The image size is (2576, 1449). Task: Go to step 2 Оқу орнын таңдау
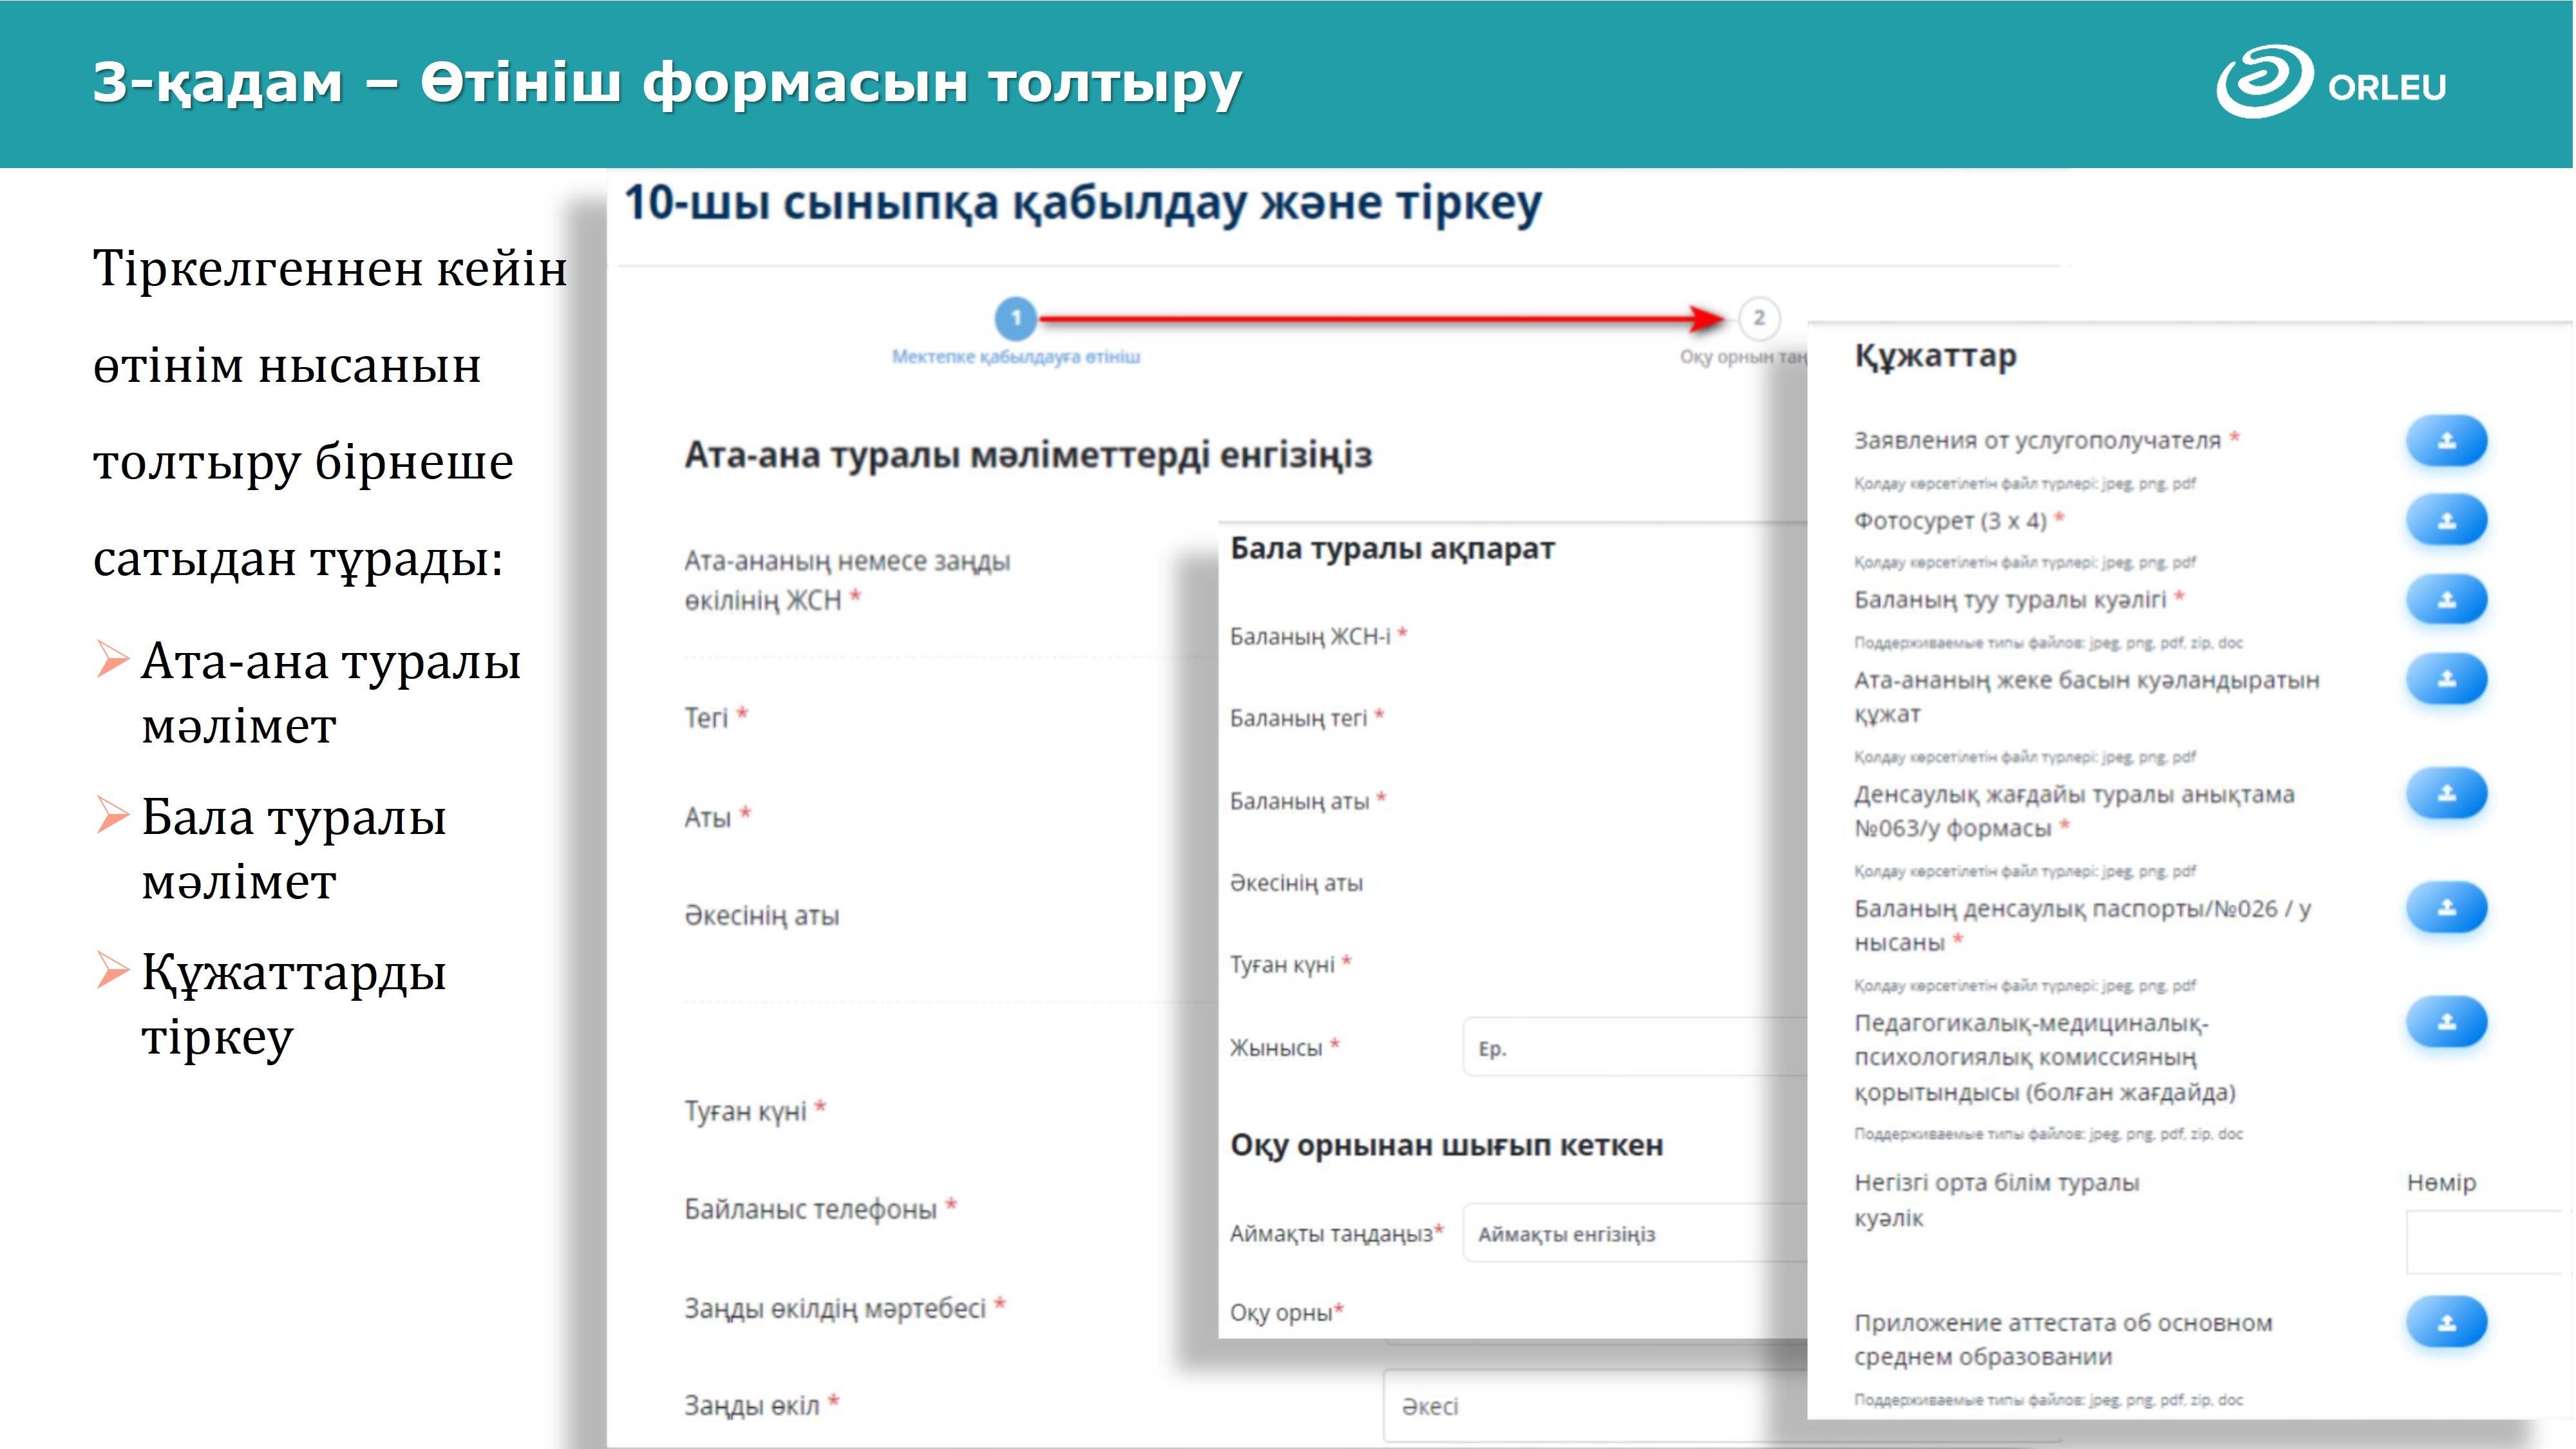coord(1759,319)
